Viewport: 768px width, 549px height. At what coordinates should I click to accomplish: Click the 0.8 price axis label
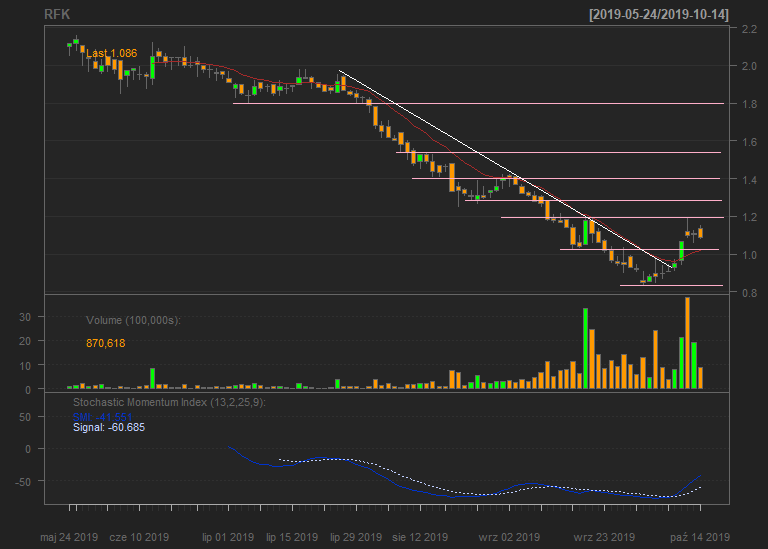pos(749,293)
